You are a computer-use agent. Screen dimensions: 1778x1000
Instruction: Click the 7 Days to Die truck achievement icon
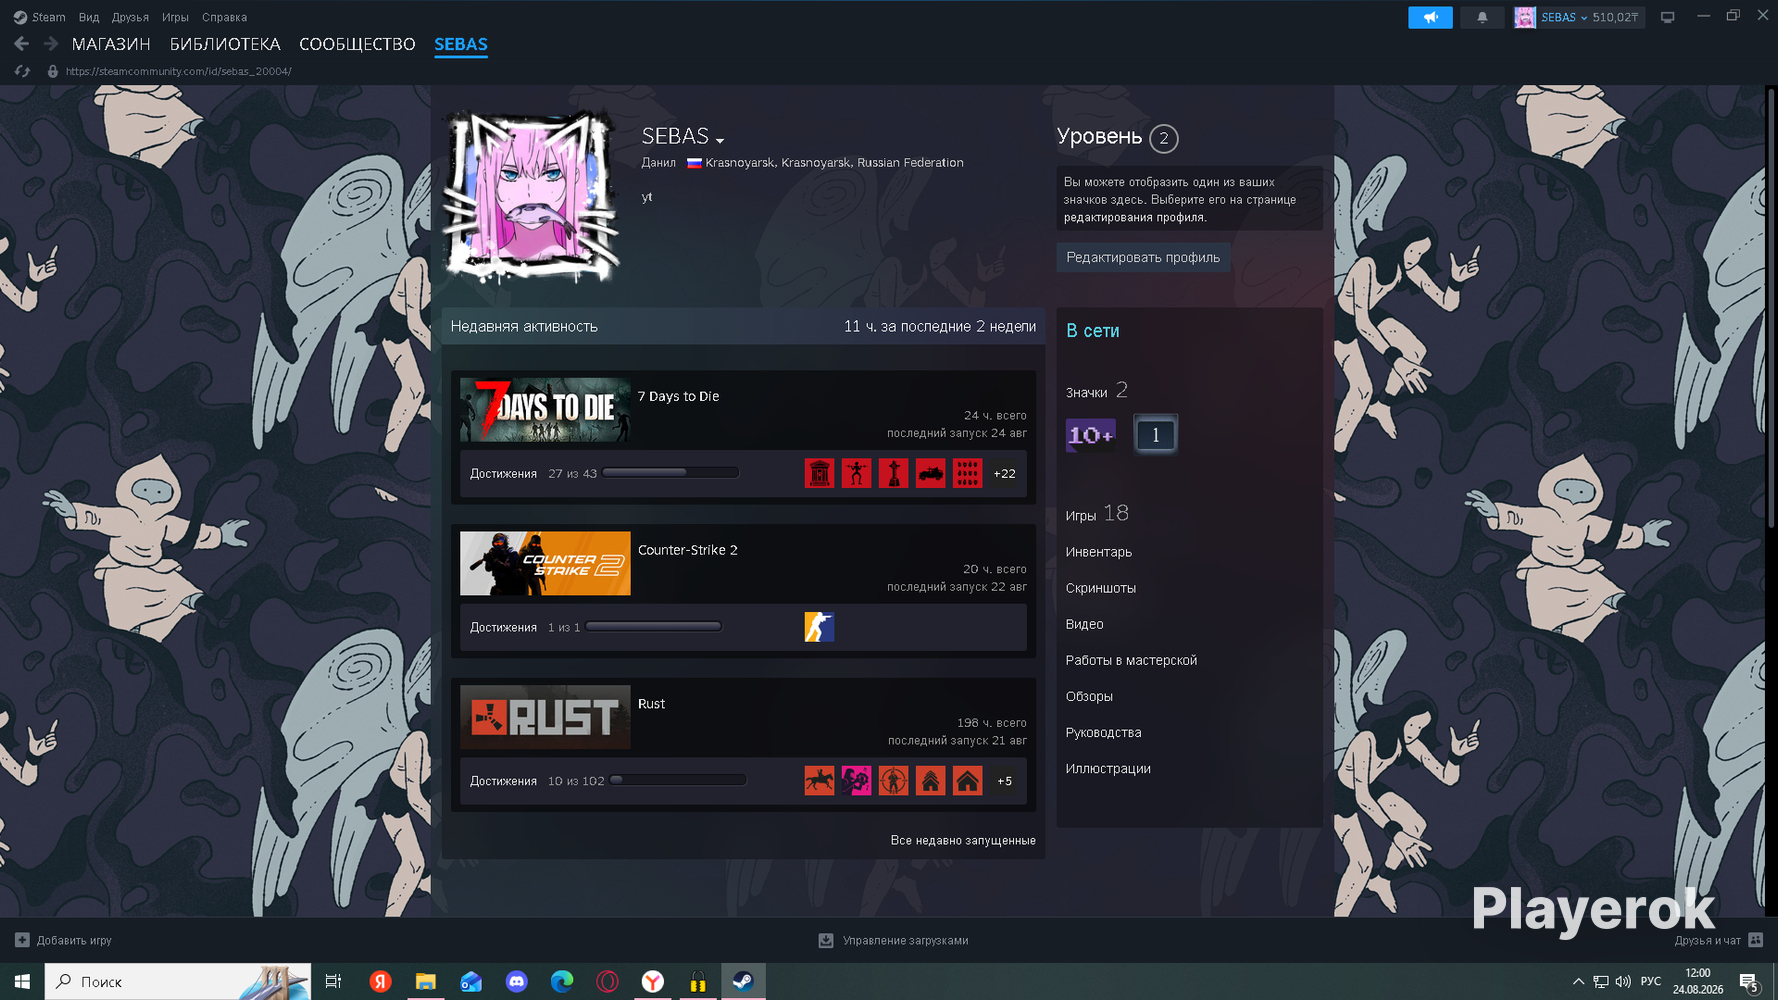point(930,473)
